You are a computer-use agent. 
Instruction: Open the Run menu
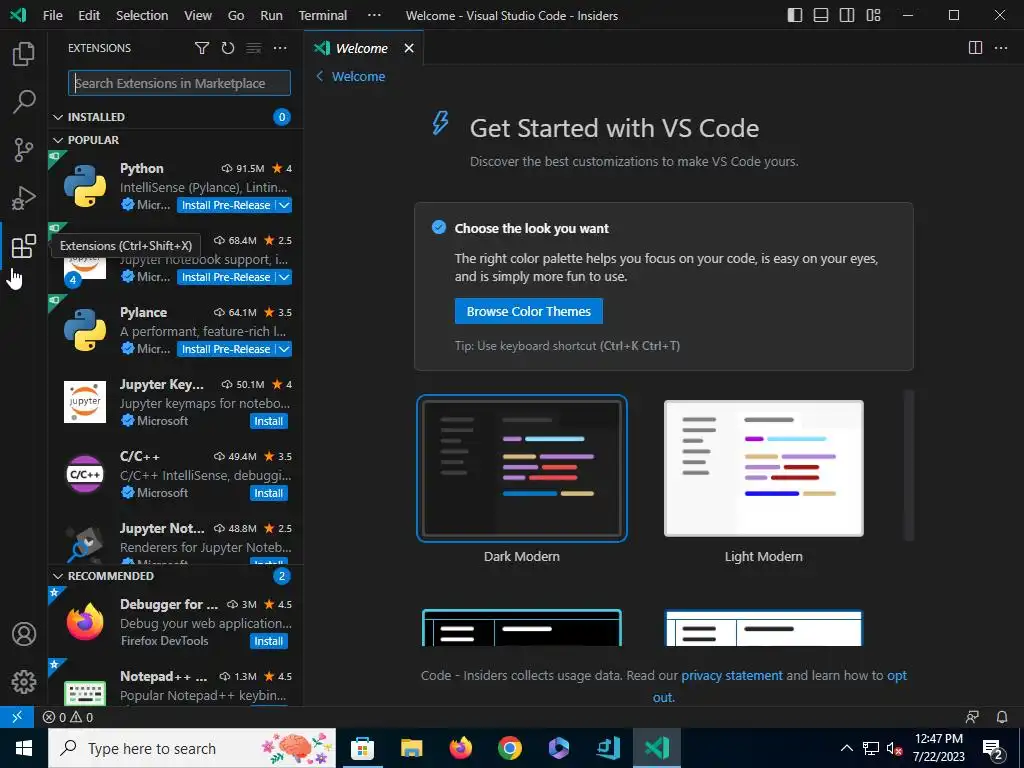(x=271, y=15)
